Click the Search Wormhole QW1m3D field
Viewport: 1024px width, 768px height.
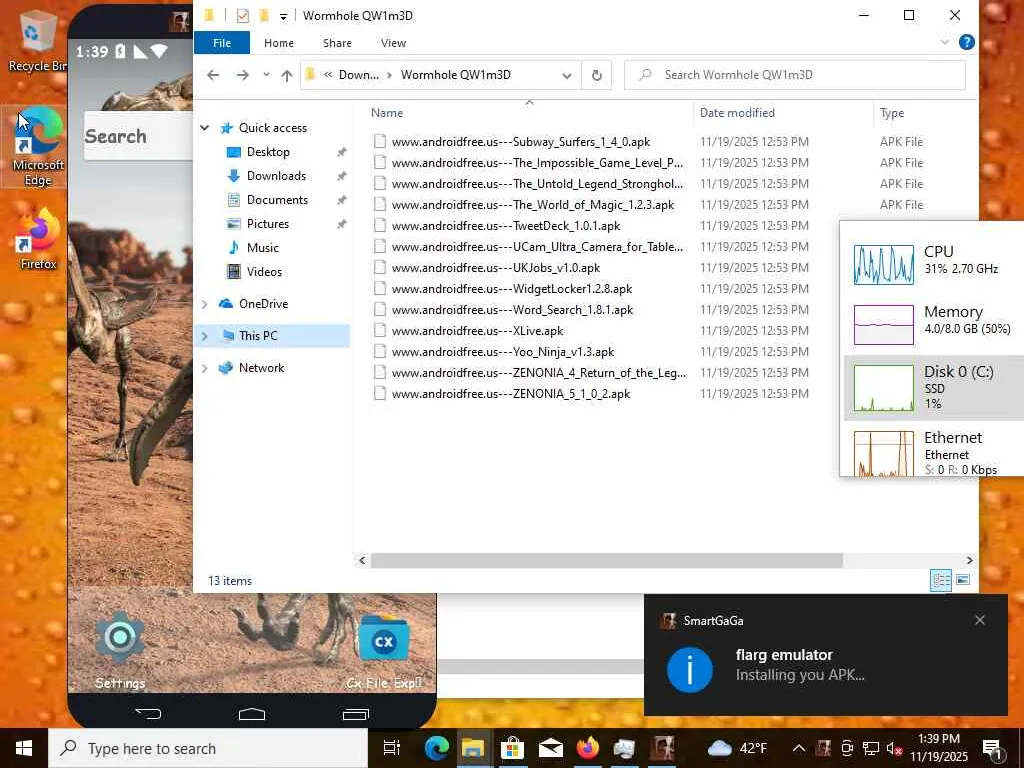pyautogui.click(x=795, y=75)
